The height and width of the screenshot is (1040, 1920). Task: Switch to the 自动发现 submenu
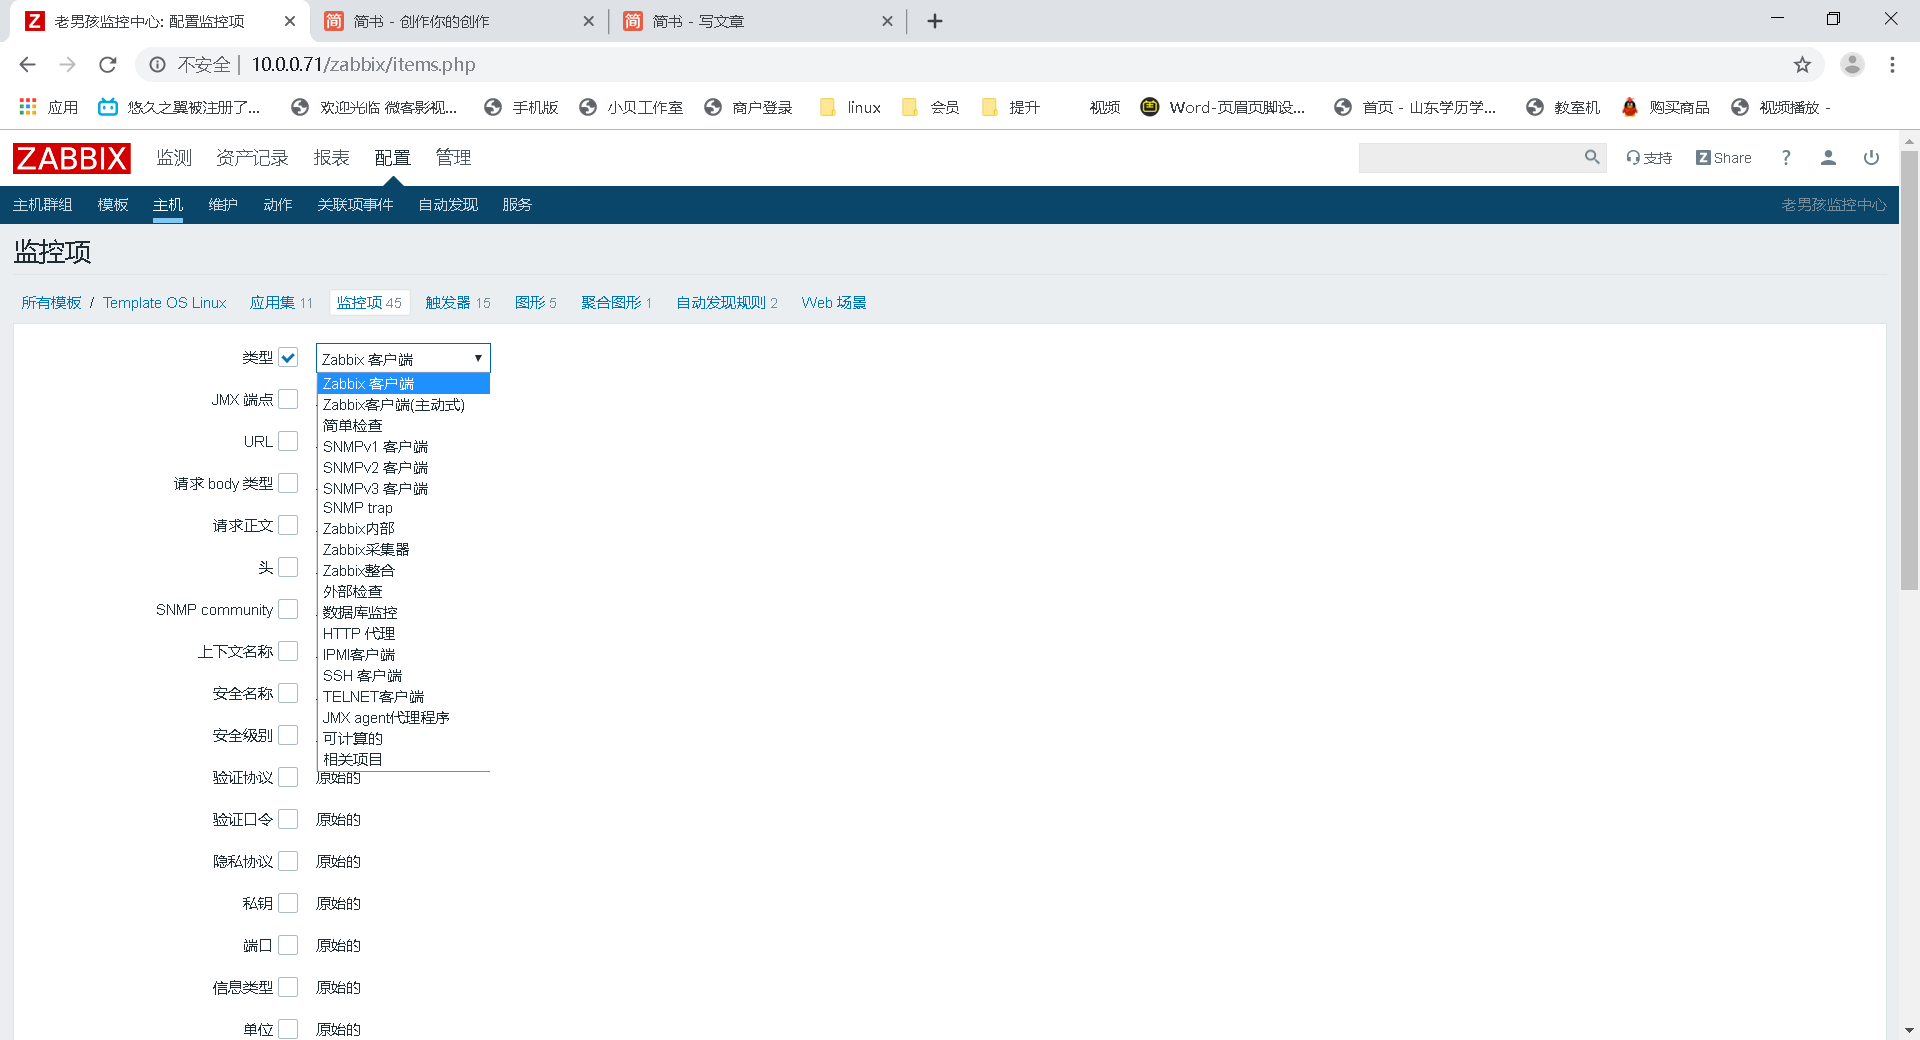[448, 205]
